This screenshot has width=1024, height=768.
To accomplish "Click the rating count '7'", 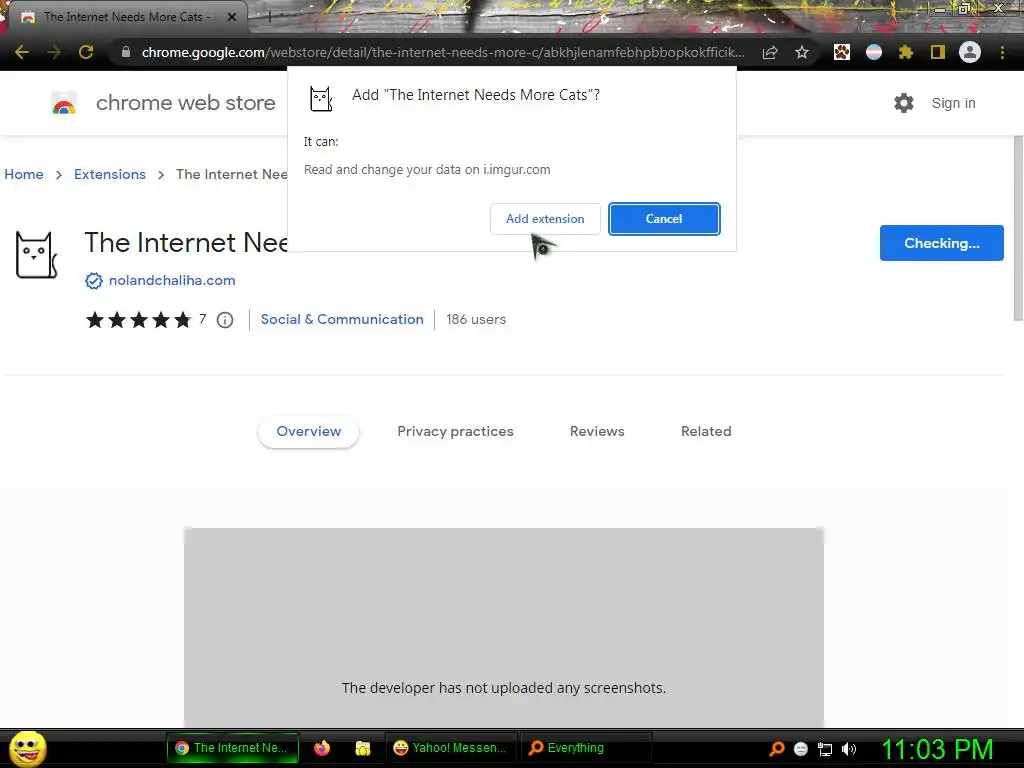I will click(x=202, y=319).
